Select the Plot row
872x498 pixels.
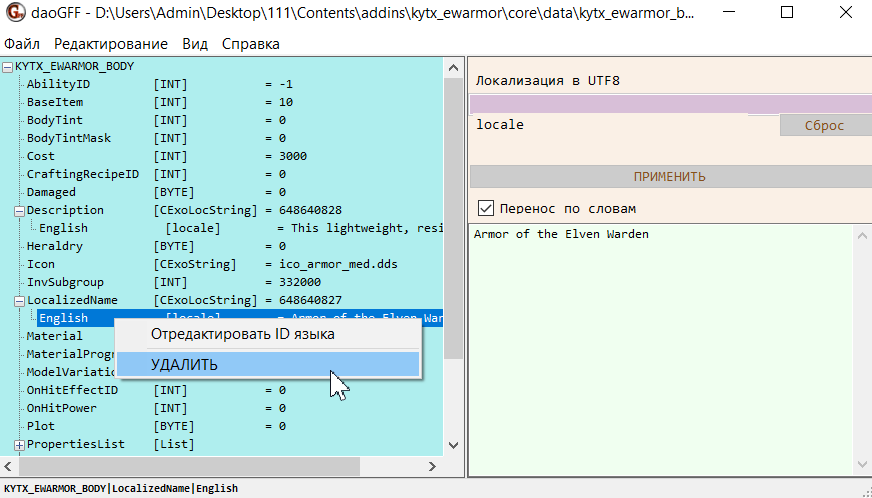(156, 426)
